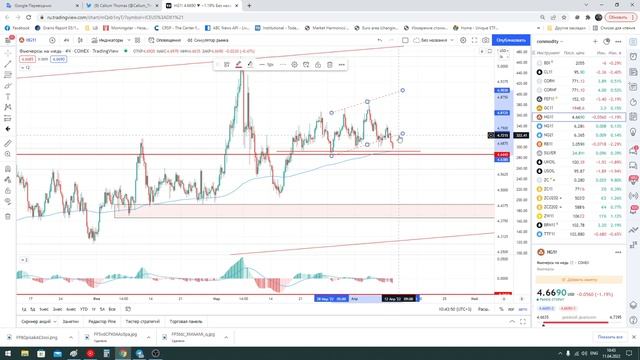Viewport: 640px width, 360px height.
Task: Open the go-to-date calendar icon
Action: point(128,309)
